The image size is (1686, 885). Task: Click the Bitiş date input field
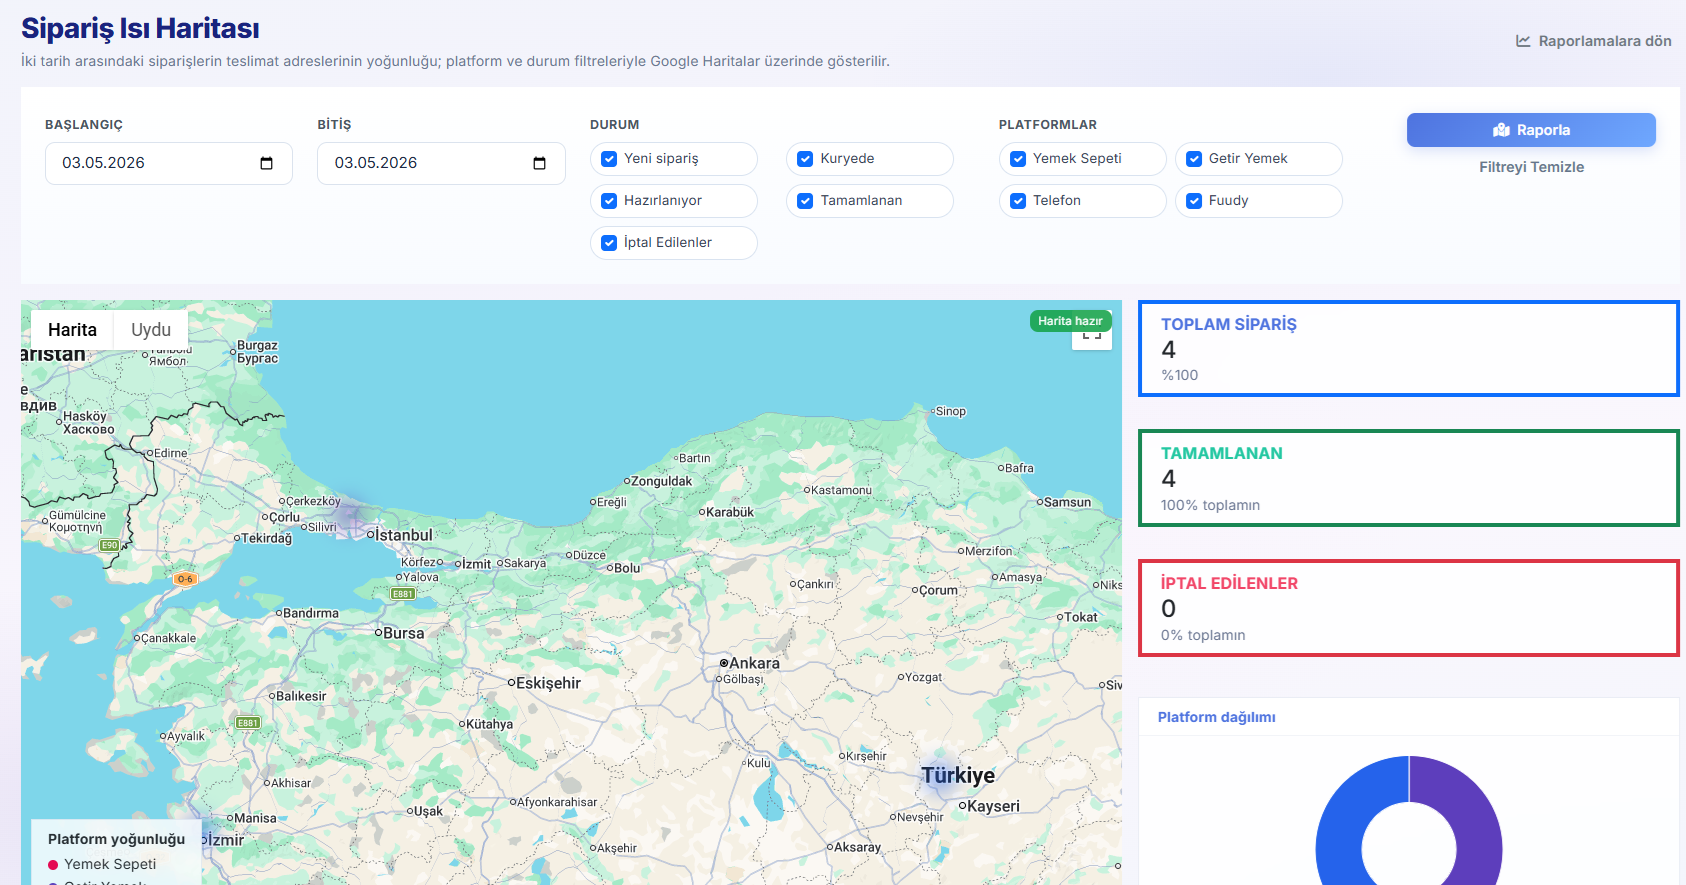[441, 163]
